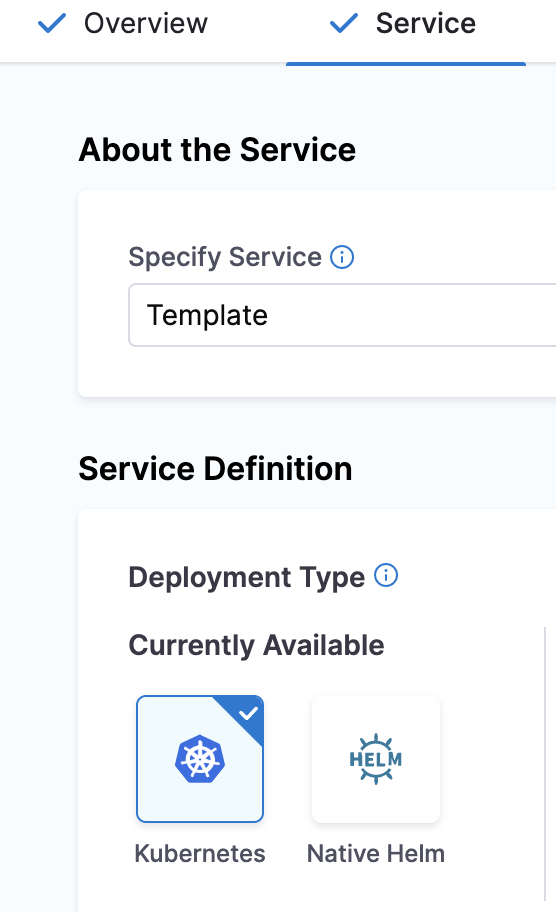Select the Kubernetes deployment type card
Screen dimensions: 556x912
200,758
